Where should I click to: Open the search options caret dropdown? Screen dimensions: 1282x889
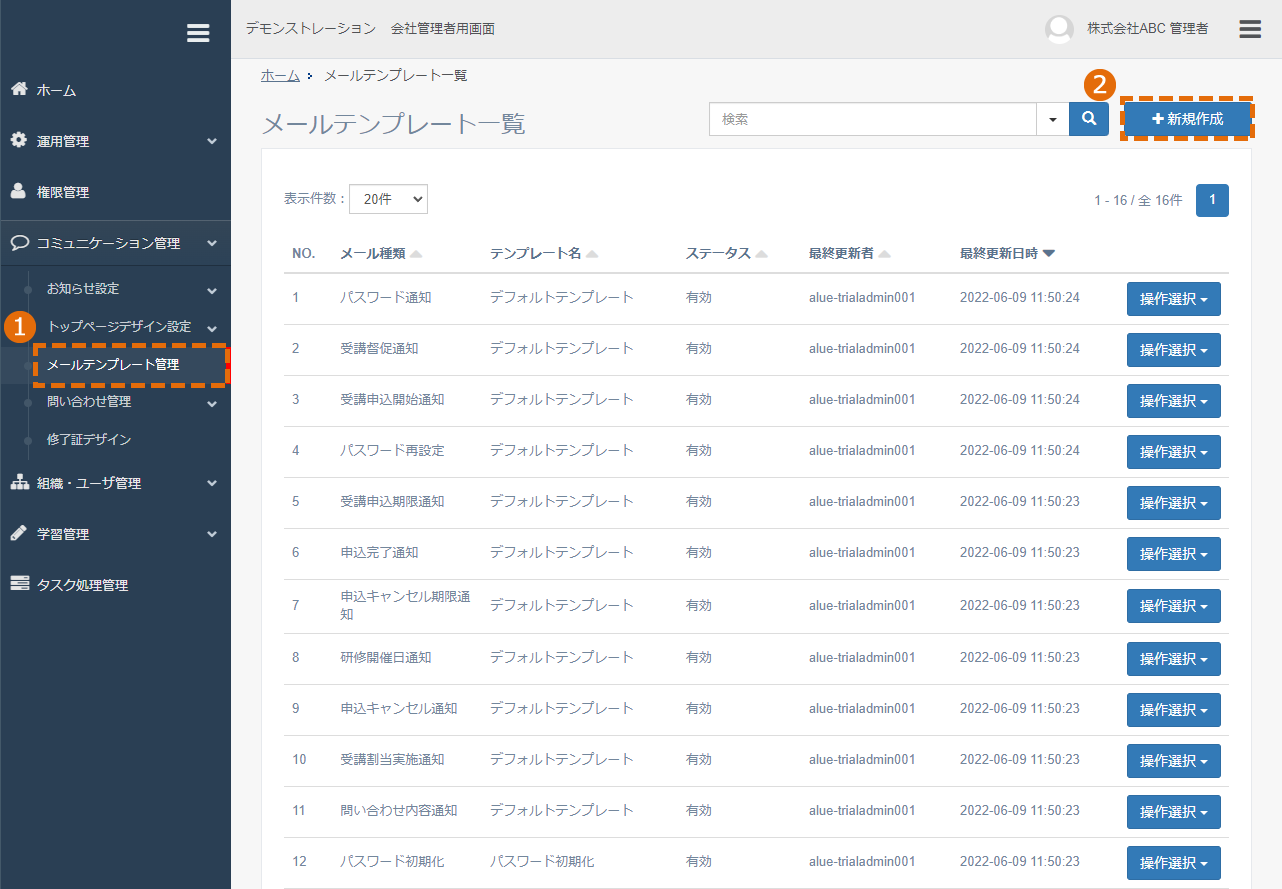point(1053,119)
